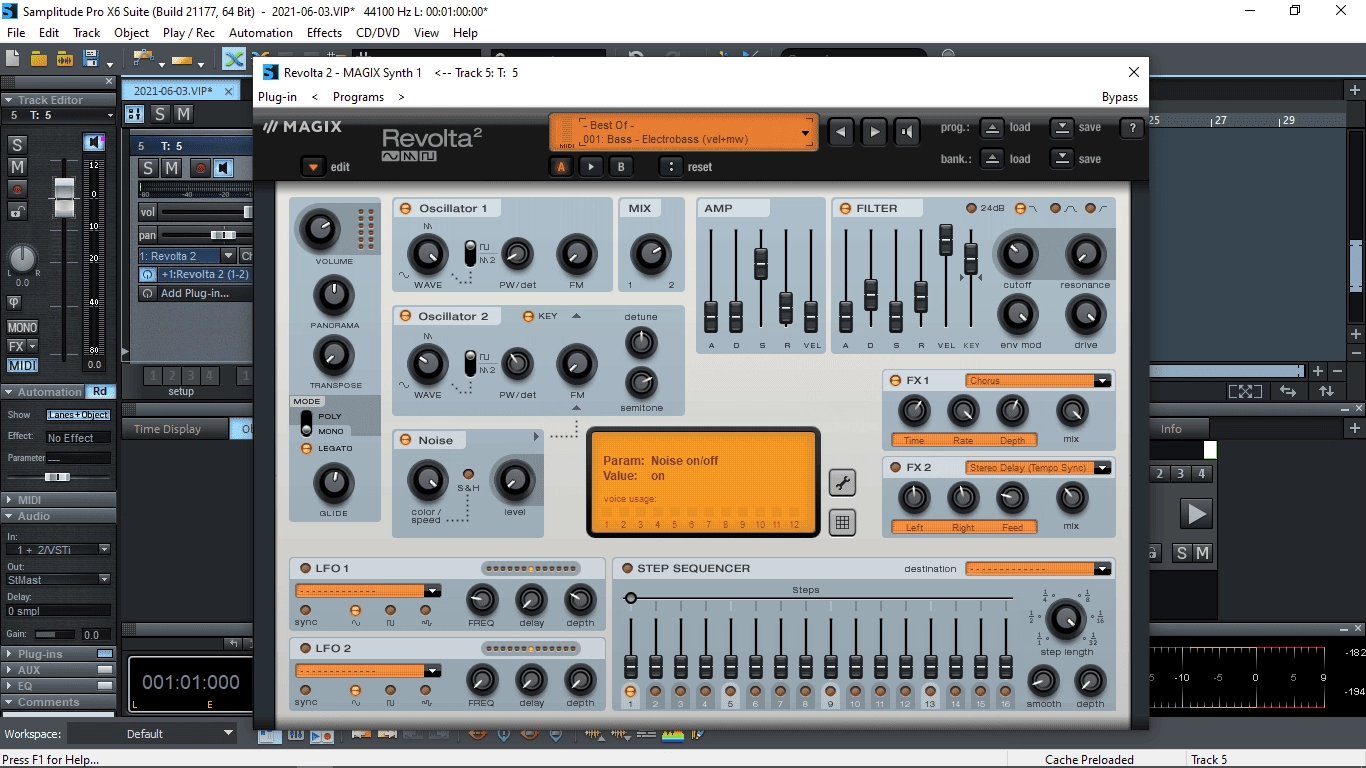This screenshot has width=1366, height=768.
Task: Click the Steps length slider handle
Action: (x=630, y=598)
